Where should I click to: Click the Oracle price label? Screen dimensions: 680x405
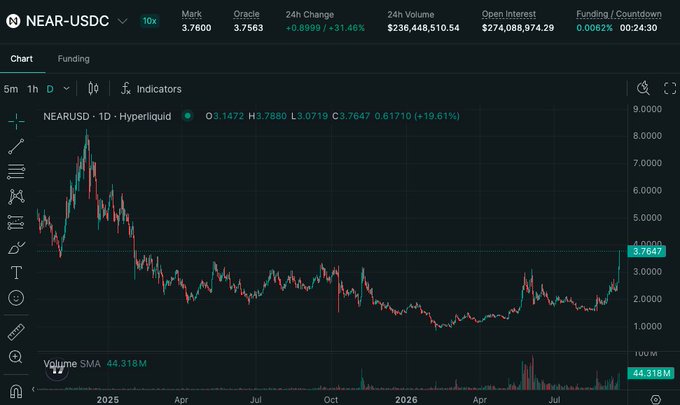click(x=246, y=14)
